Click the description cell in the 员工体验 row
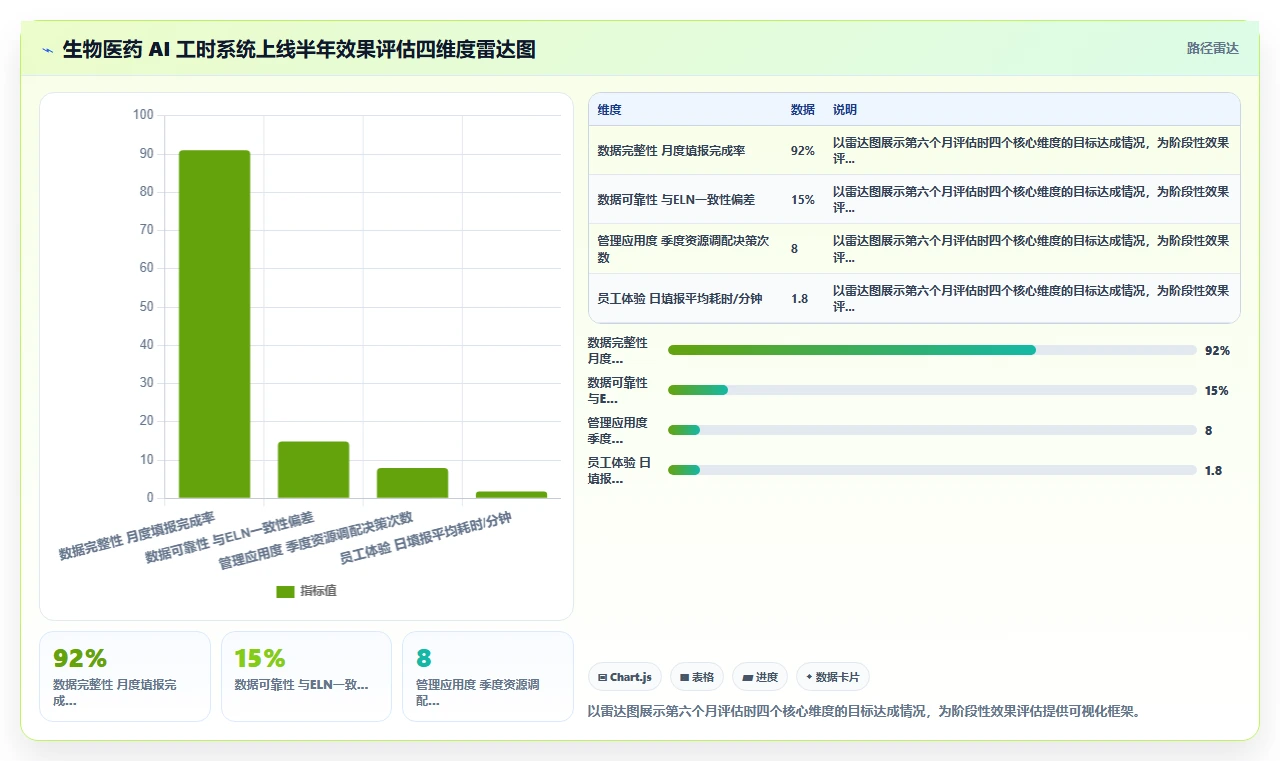The width and height of the screenshot is (1280, 761). coord(1032,299)
